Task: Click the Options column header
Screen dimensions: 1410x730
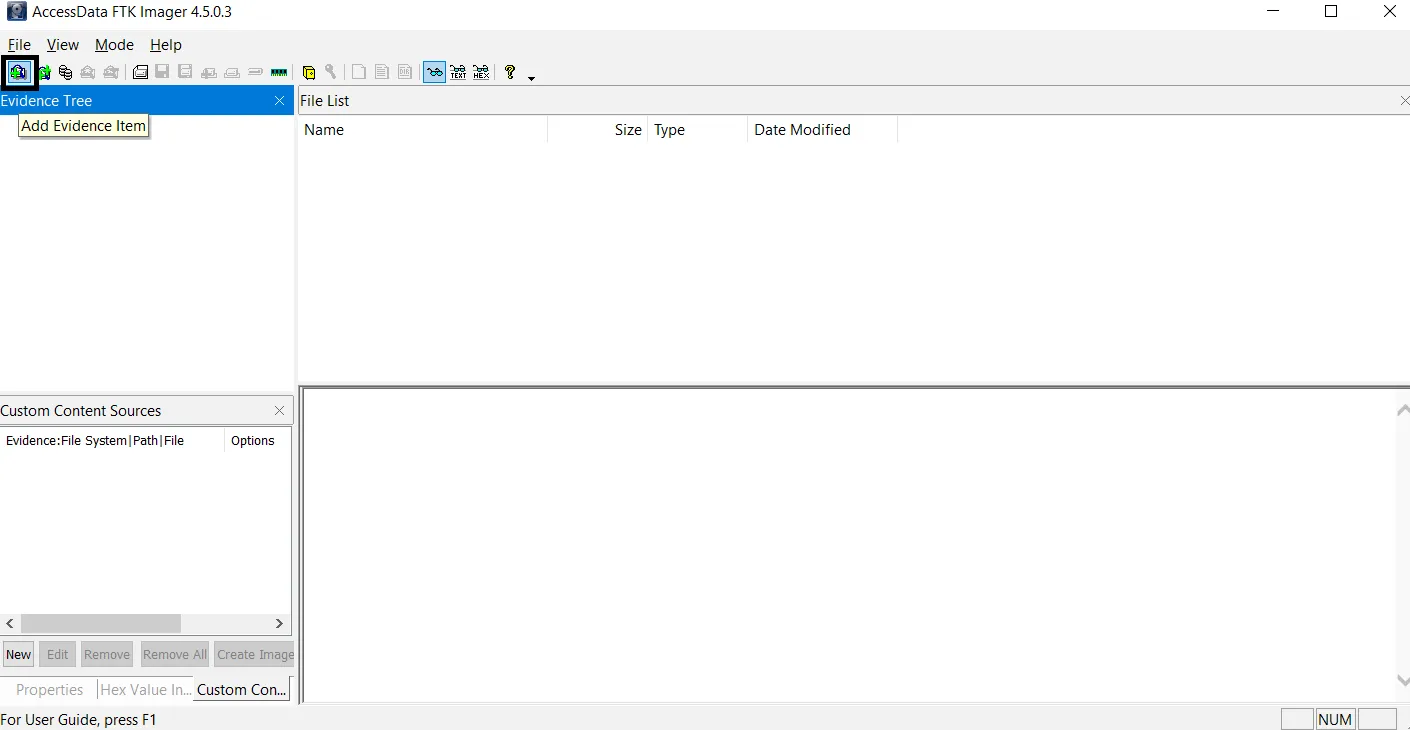Action: tap(257, 441)
